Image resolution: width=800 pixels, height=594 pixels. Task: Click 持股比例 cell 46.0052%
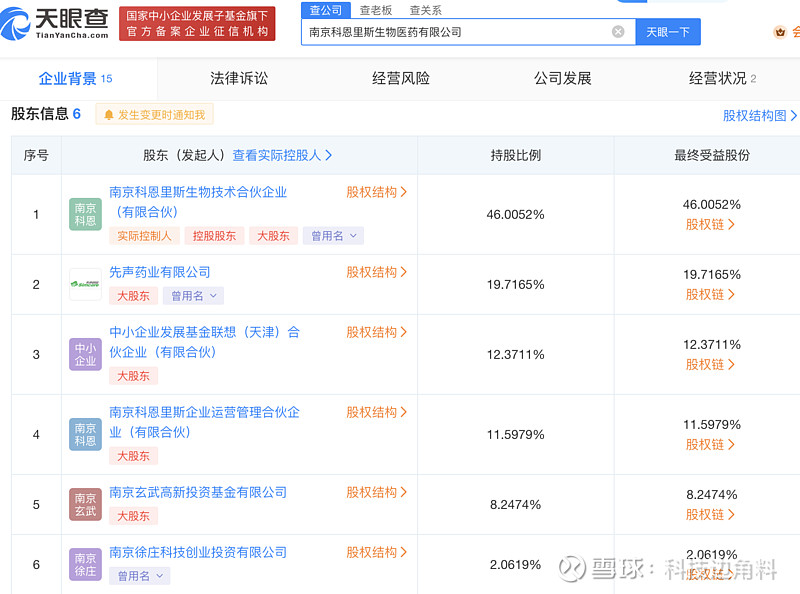click(515, 214)
